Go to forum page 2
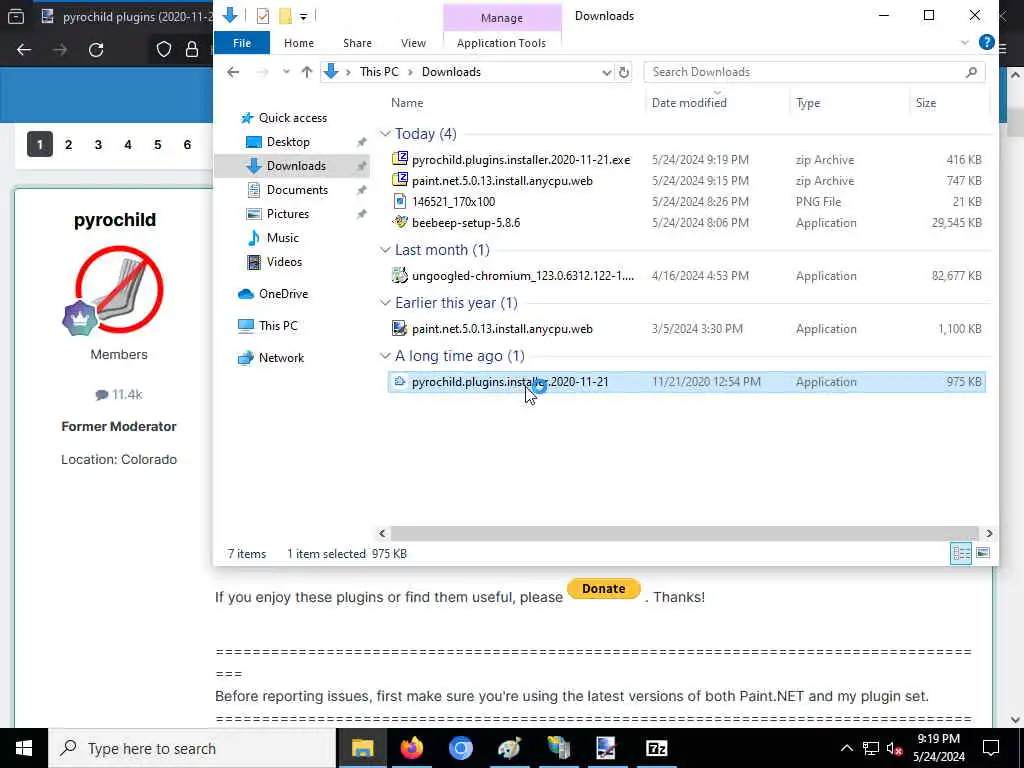Image resolution: width=1024 pixels, height=768 pixels. [x=69, y=144]
